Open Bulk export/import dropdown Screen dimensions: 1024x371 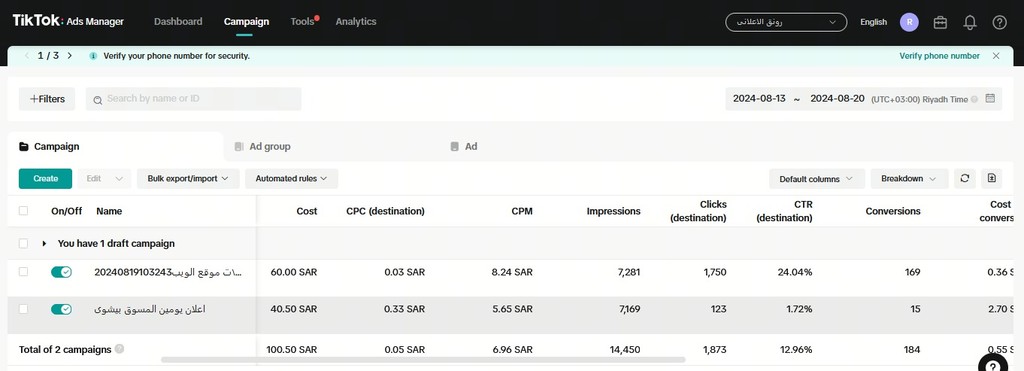(x=188, y=178)
